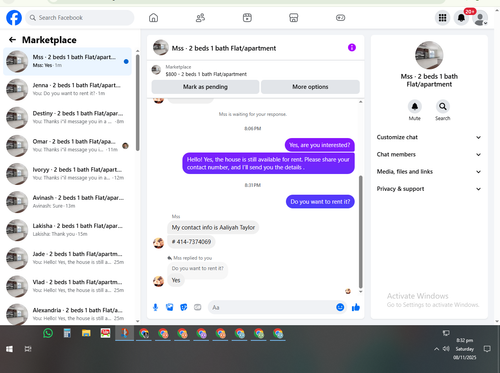Click the volume icon in system tray
Screen dimensions: 500x373
pyautogui.click(x=446, y=349)
